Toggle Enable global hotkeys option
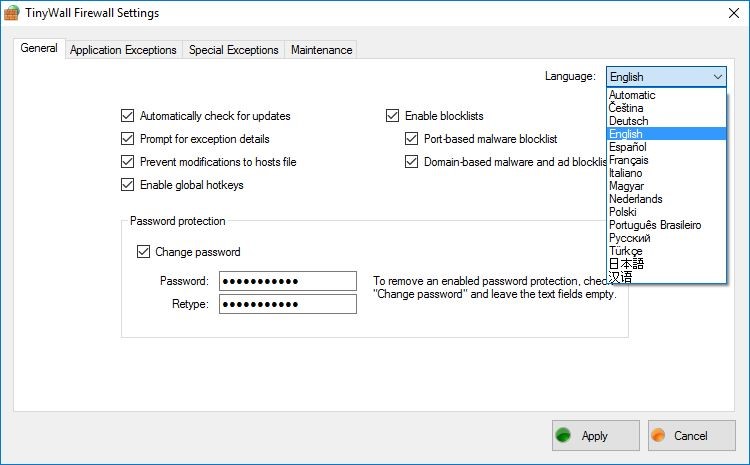Viewport: 750px width, 465px height. [127, 185]
